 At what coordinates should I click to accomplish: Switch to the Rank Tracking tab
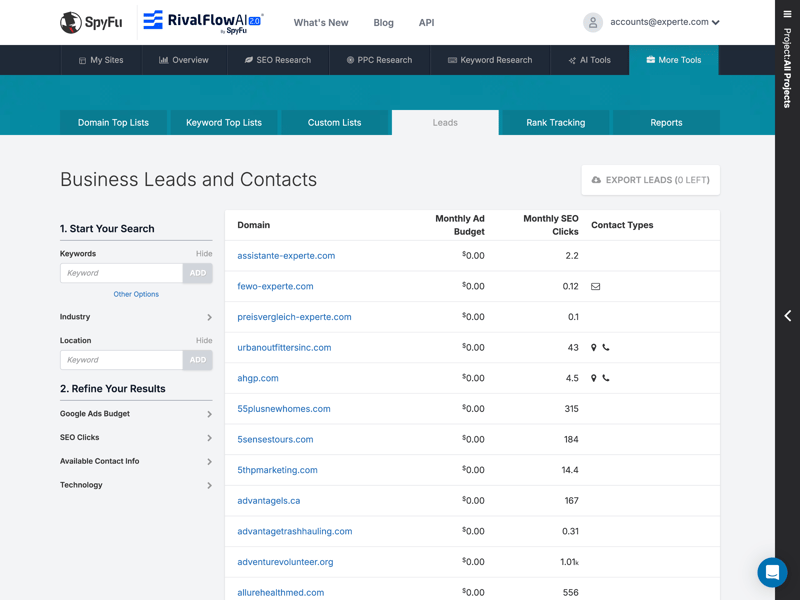coord(555,123)
